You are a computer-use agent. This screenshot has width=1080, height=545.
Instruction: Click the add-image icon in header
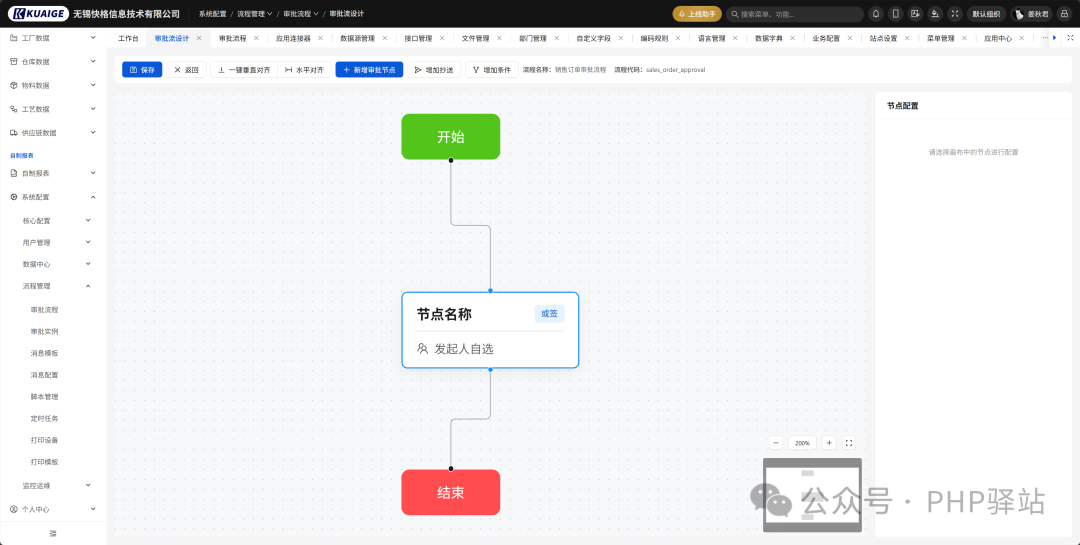915,14
